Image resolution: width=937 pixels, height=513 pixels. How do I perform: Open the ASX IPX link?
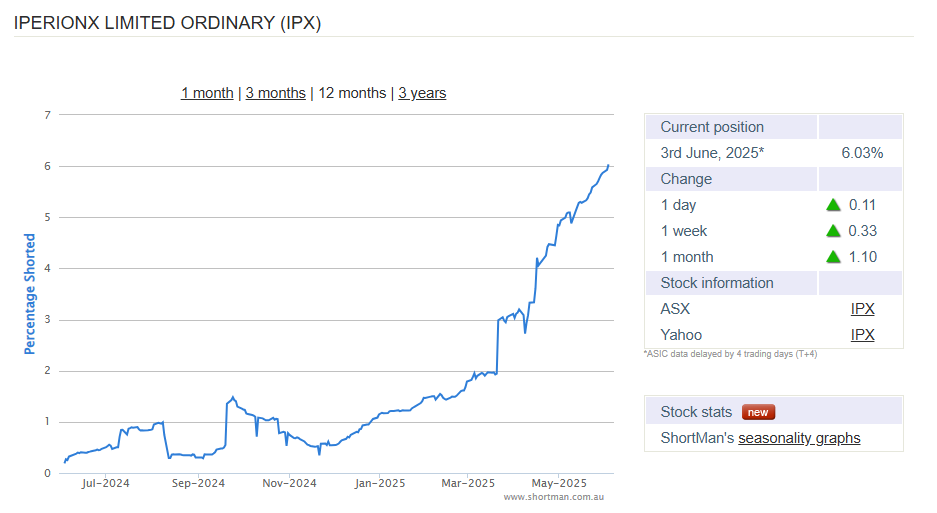point(862,309)
